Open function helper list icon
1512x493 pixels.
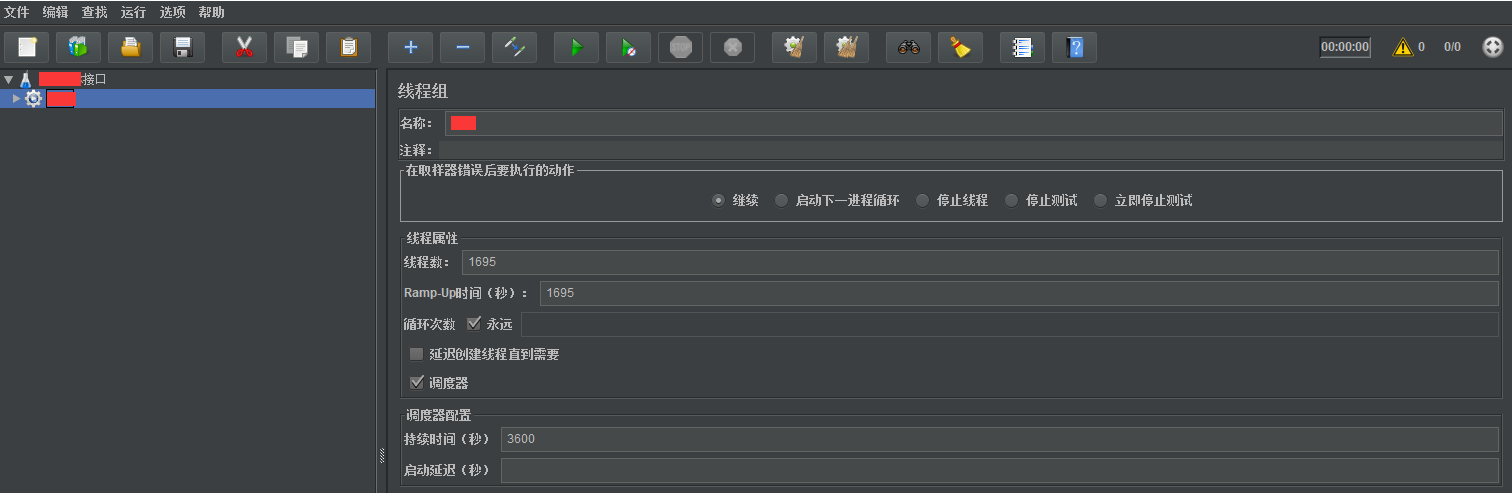(x=1022, y=47)
